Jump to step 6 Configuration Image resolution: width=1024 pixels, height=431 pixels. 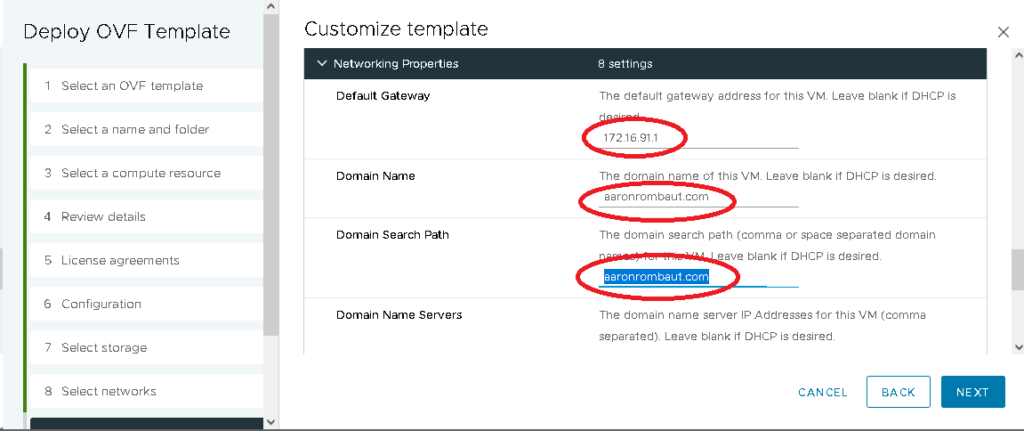click(101, 304)
